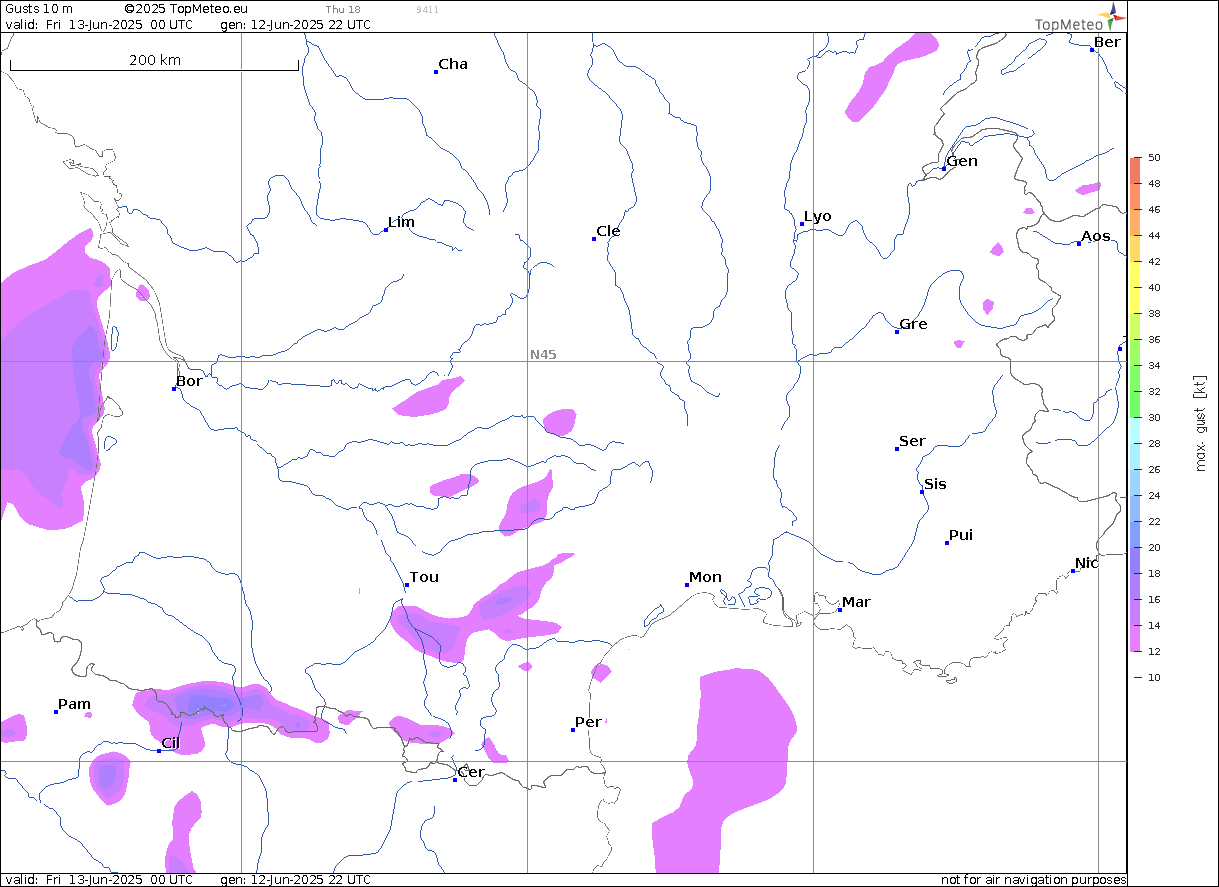Select the Gen city label

[x=962, y=161]
